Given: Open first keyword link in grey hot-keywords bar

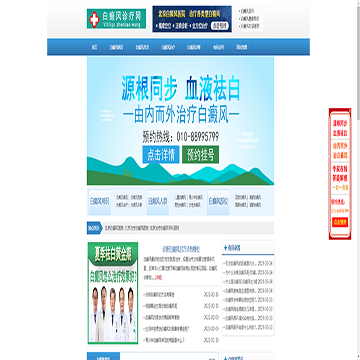Looking at the screenshot, I should (x=113, y=228).
